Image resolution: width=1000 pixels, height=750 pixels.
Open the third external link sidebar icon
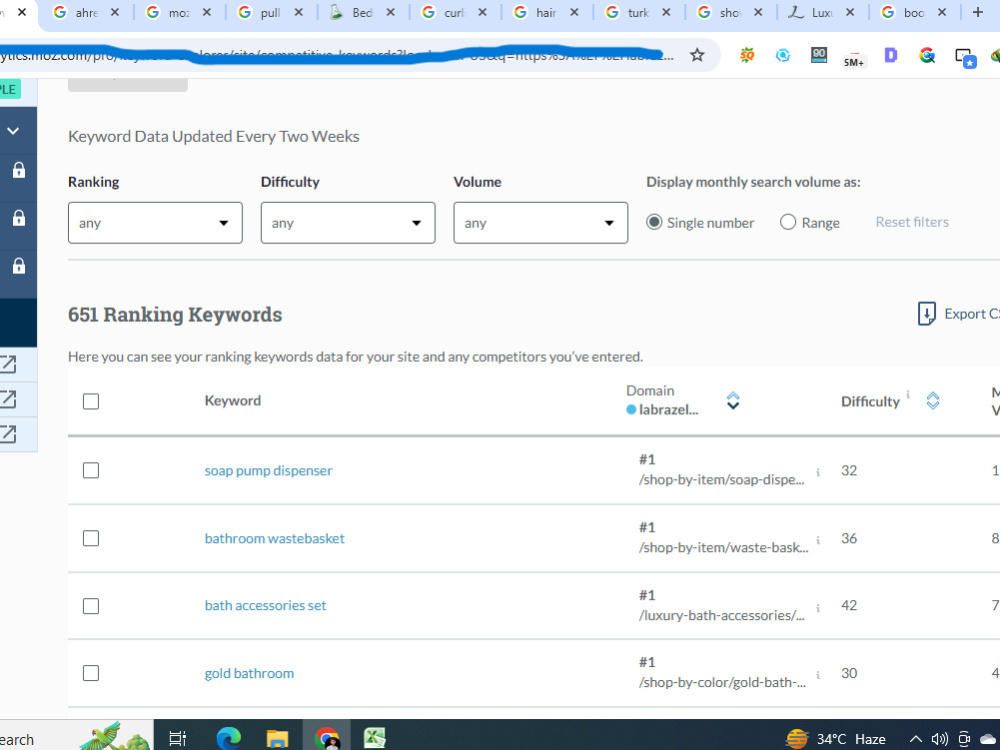(8, 434)
